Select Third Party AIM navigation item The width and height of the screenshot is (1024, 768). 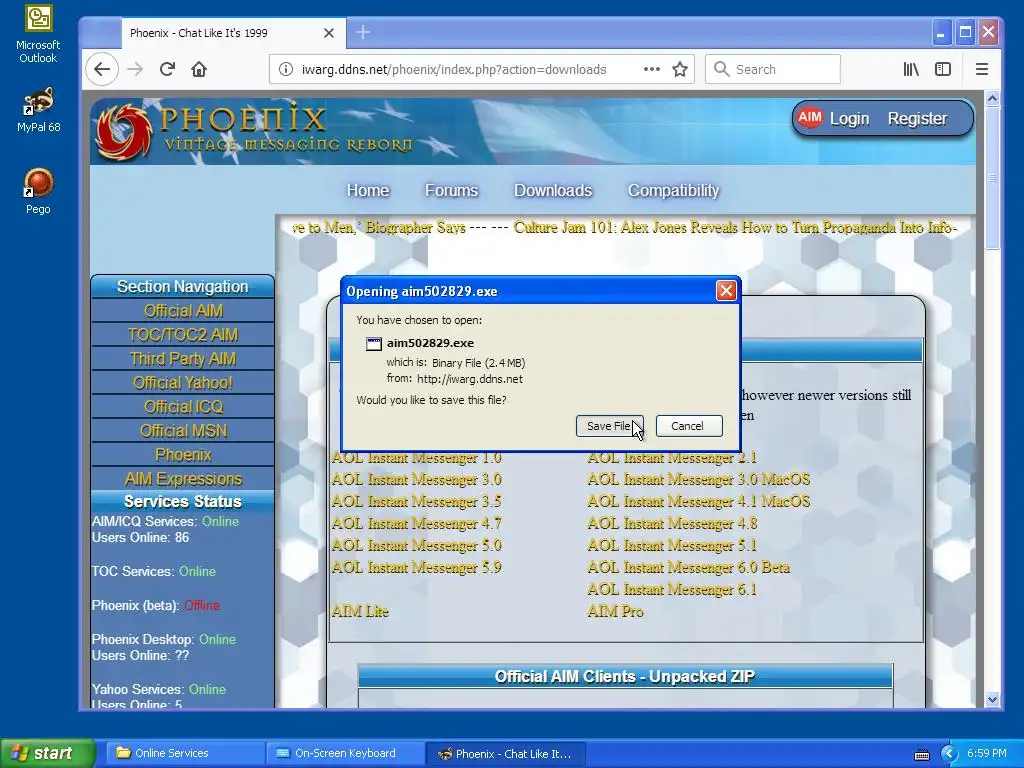coord(183,359)
